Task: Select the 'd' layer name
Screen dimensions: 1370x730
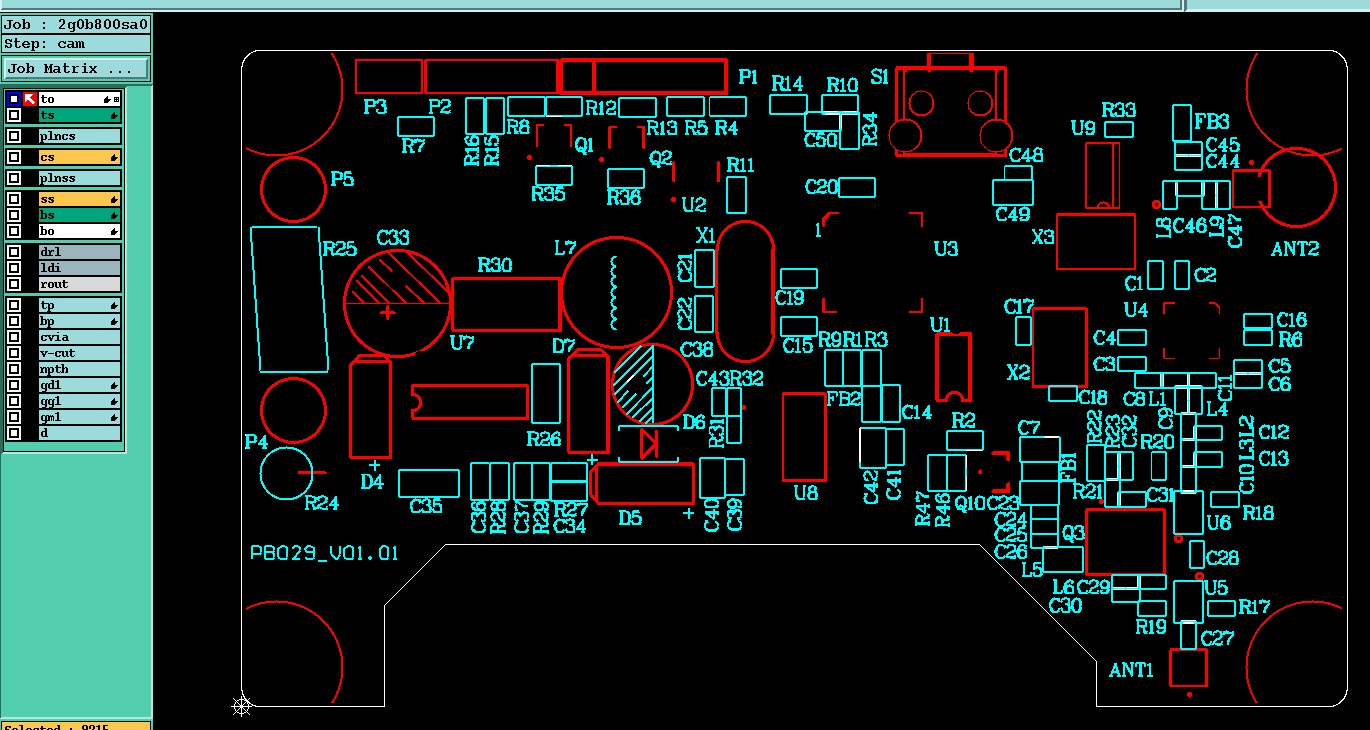Action: (x=79, y=433)
